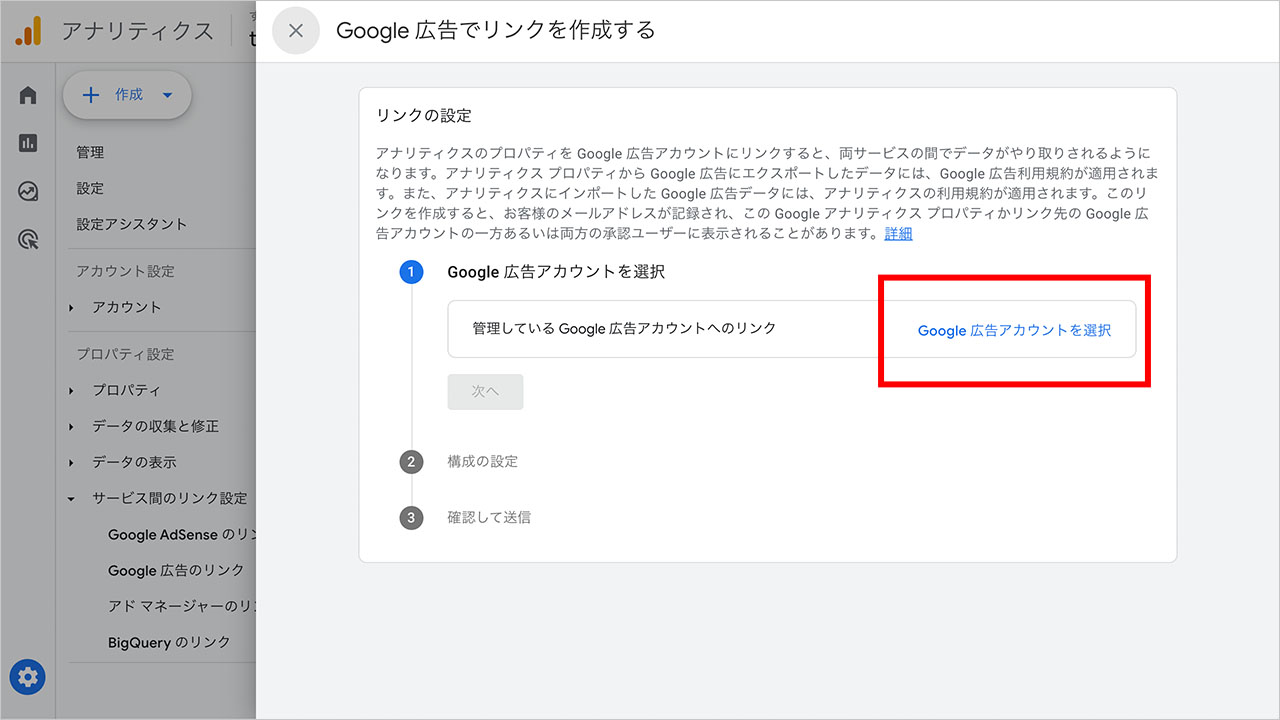Open the Admin gear icon at bottom left
Image resolution: width=1280 pixels, height=720 pixels.
(x=27, y=677)
